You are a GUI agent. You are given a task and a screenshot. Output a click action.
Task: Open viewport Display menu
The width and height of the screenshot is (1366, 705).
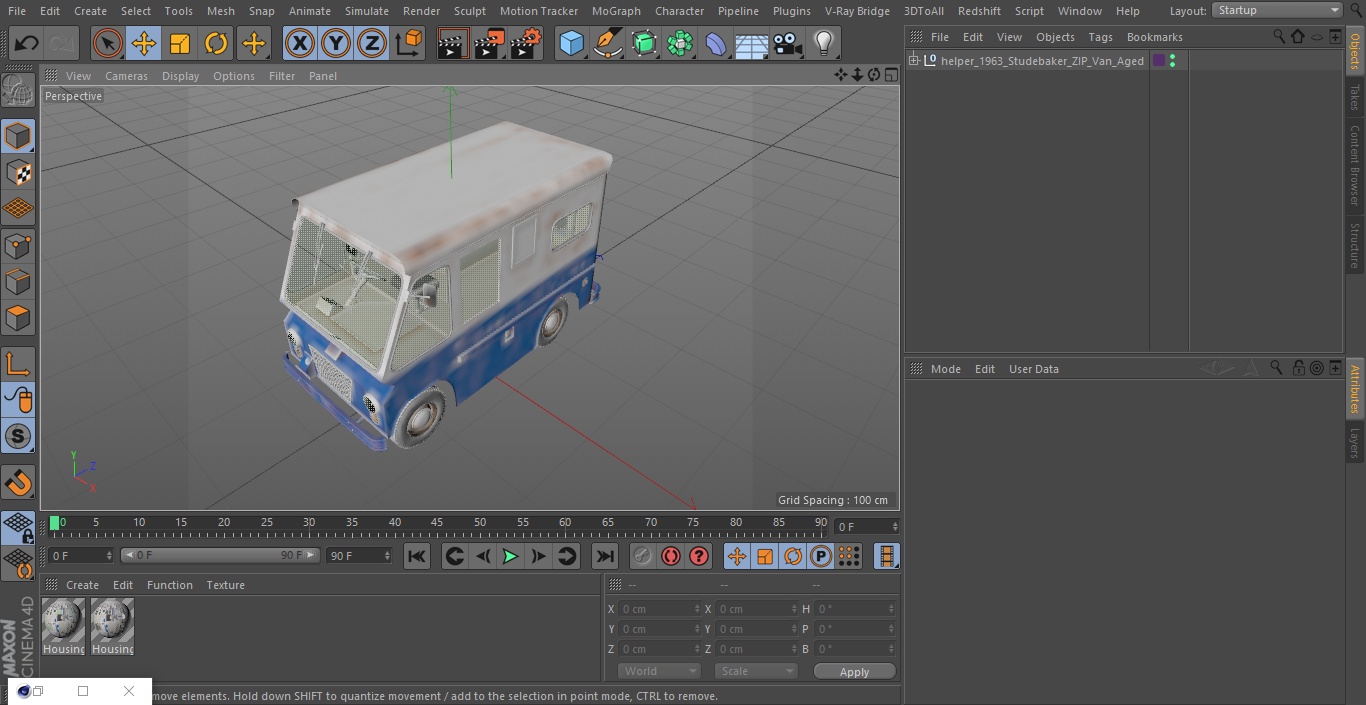pos(180,76)
